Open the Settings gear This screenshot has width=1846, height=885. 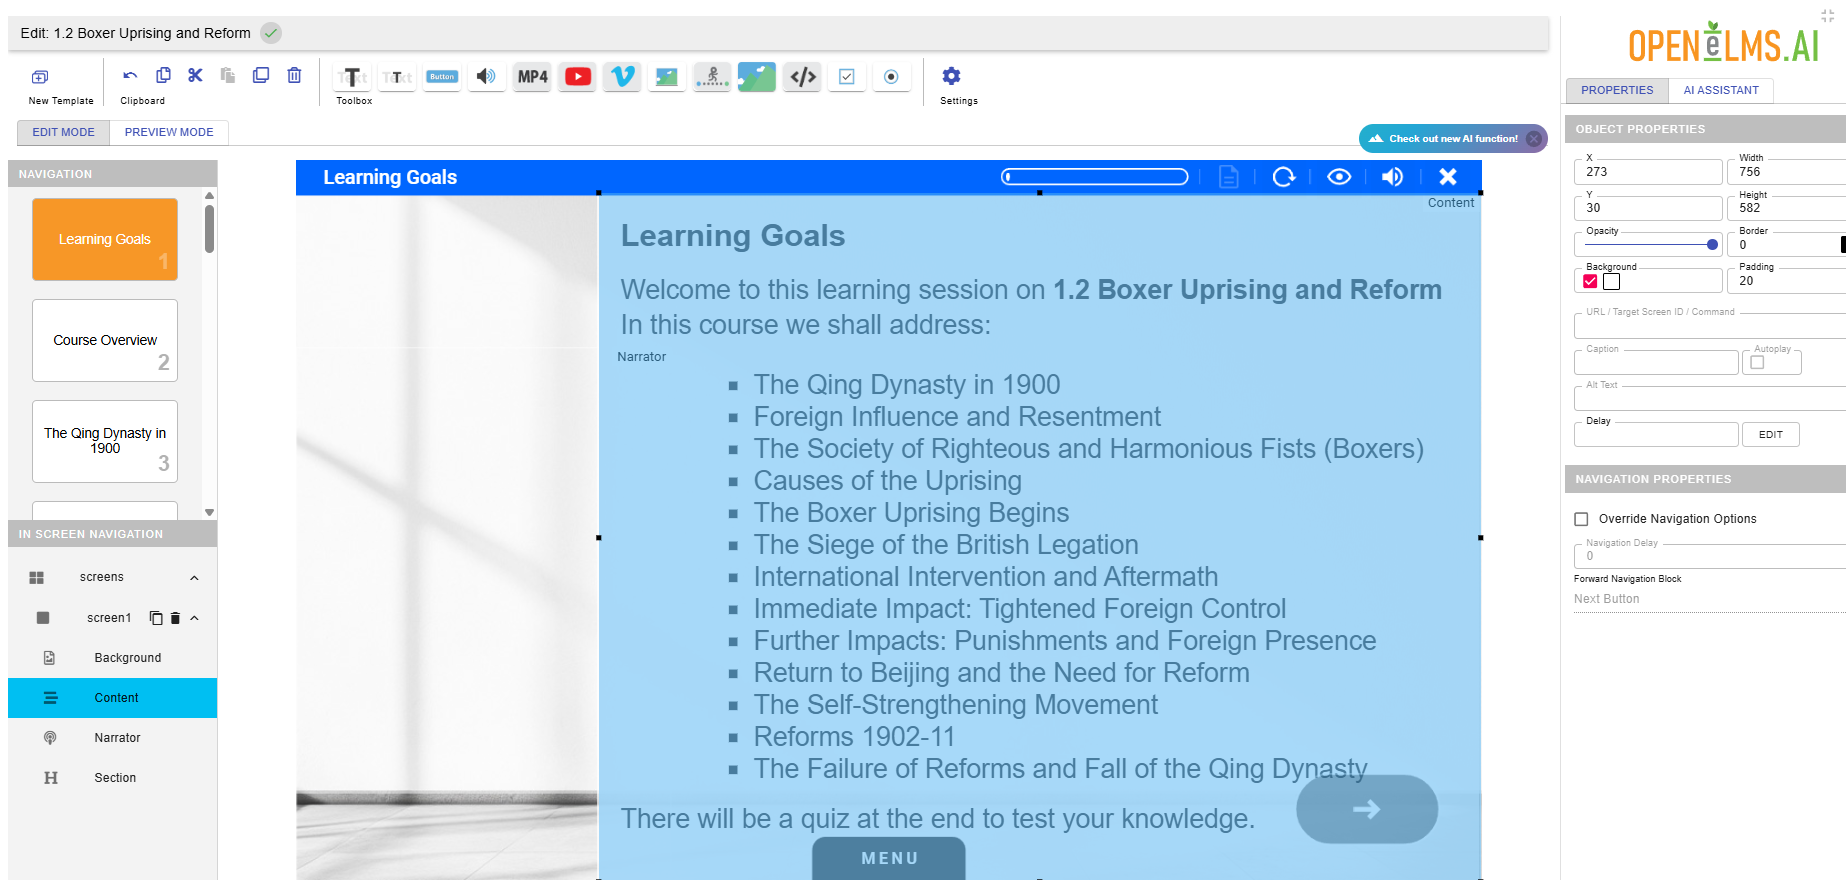951,76
